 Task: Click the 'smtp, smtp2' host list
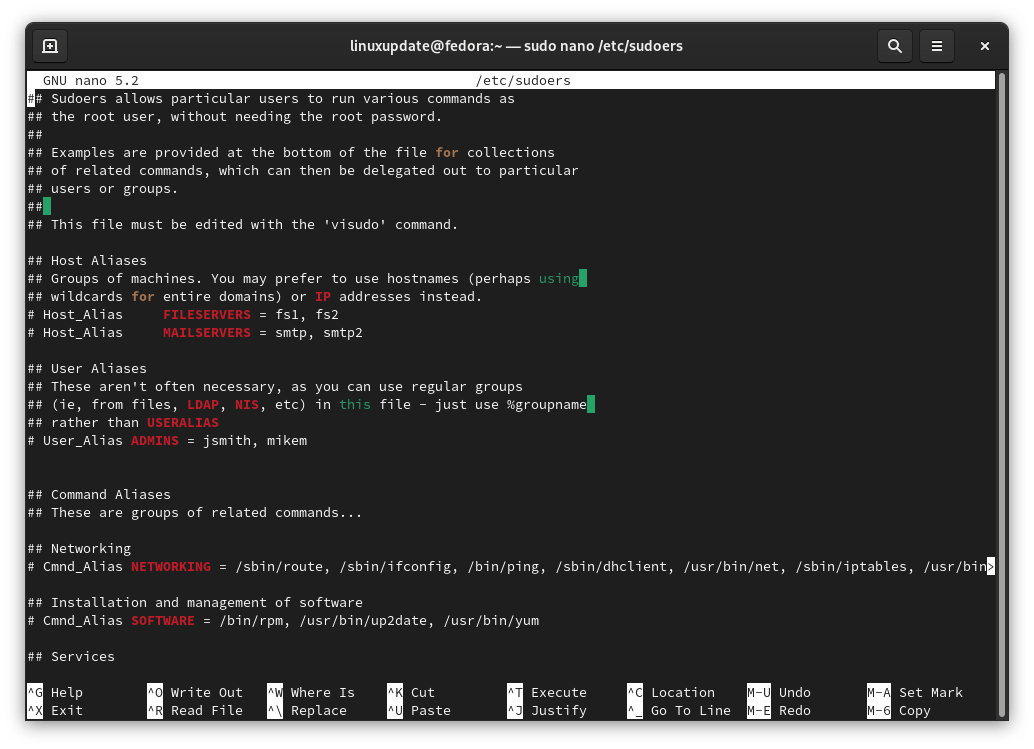tap(319, 332)
